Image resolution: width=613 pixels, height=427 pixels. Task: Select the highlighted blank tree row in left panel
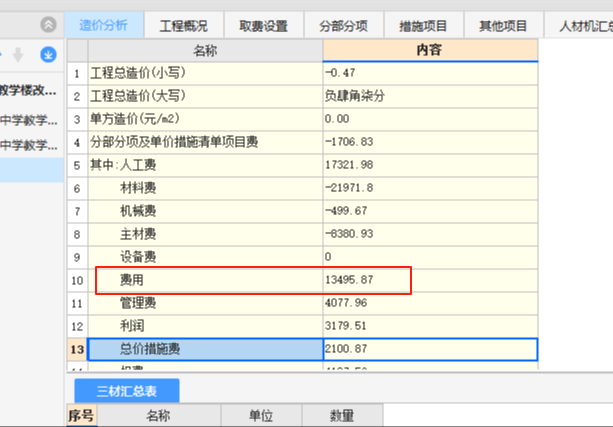point(32,170)
